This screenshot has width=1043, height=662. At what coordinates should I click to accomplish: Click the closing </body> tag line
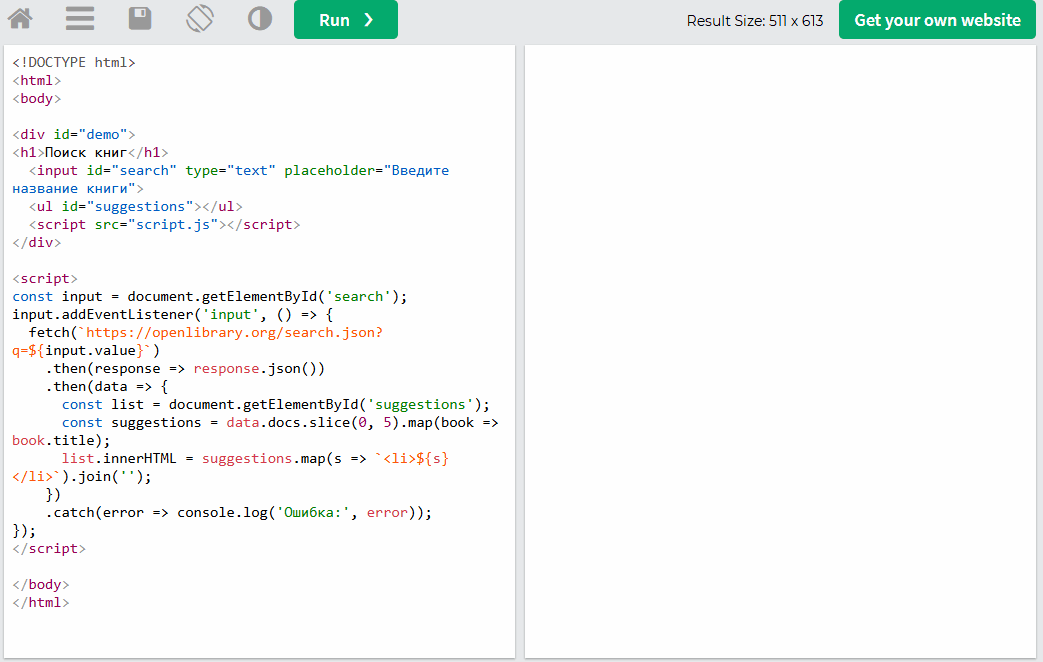click(x=41, y=583)
